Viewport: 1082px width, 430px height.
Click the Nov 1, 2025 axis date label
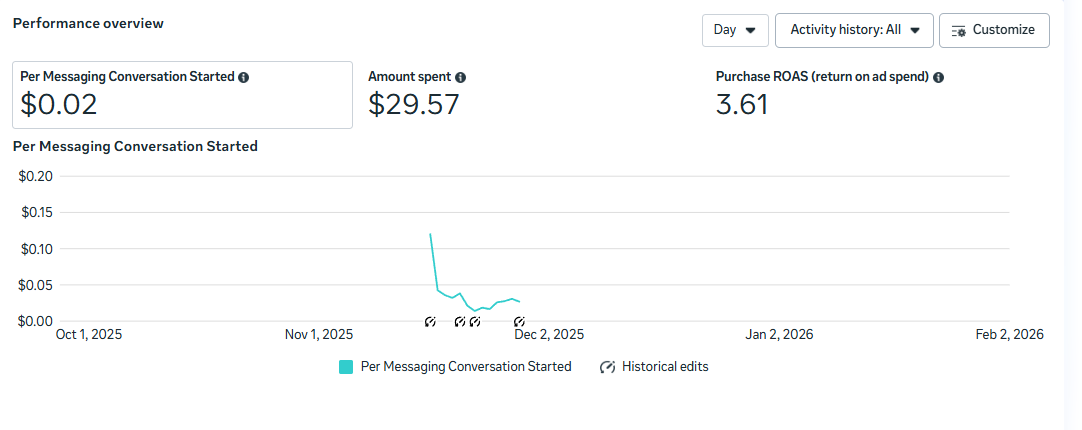pos(319,335)
